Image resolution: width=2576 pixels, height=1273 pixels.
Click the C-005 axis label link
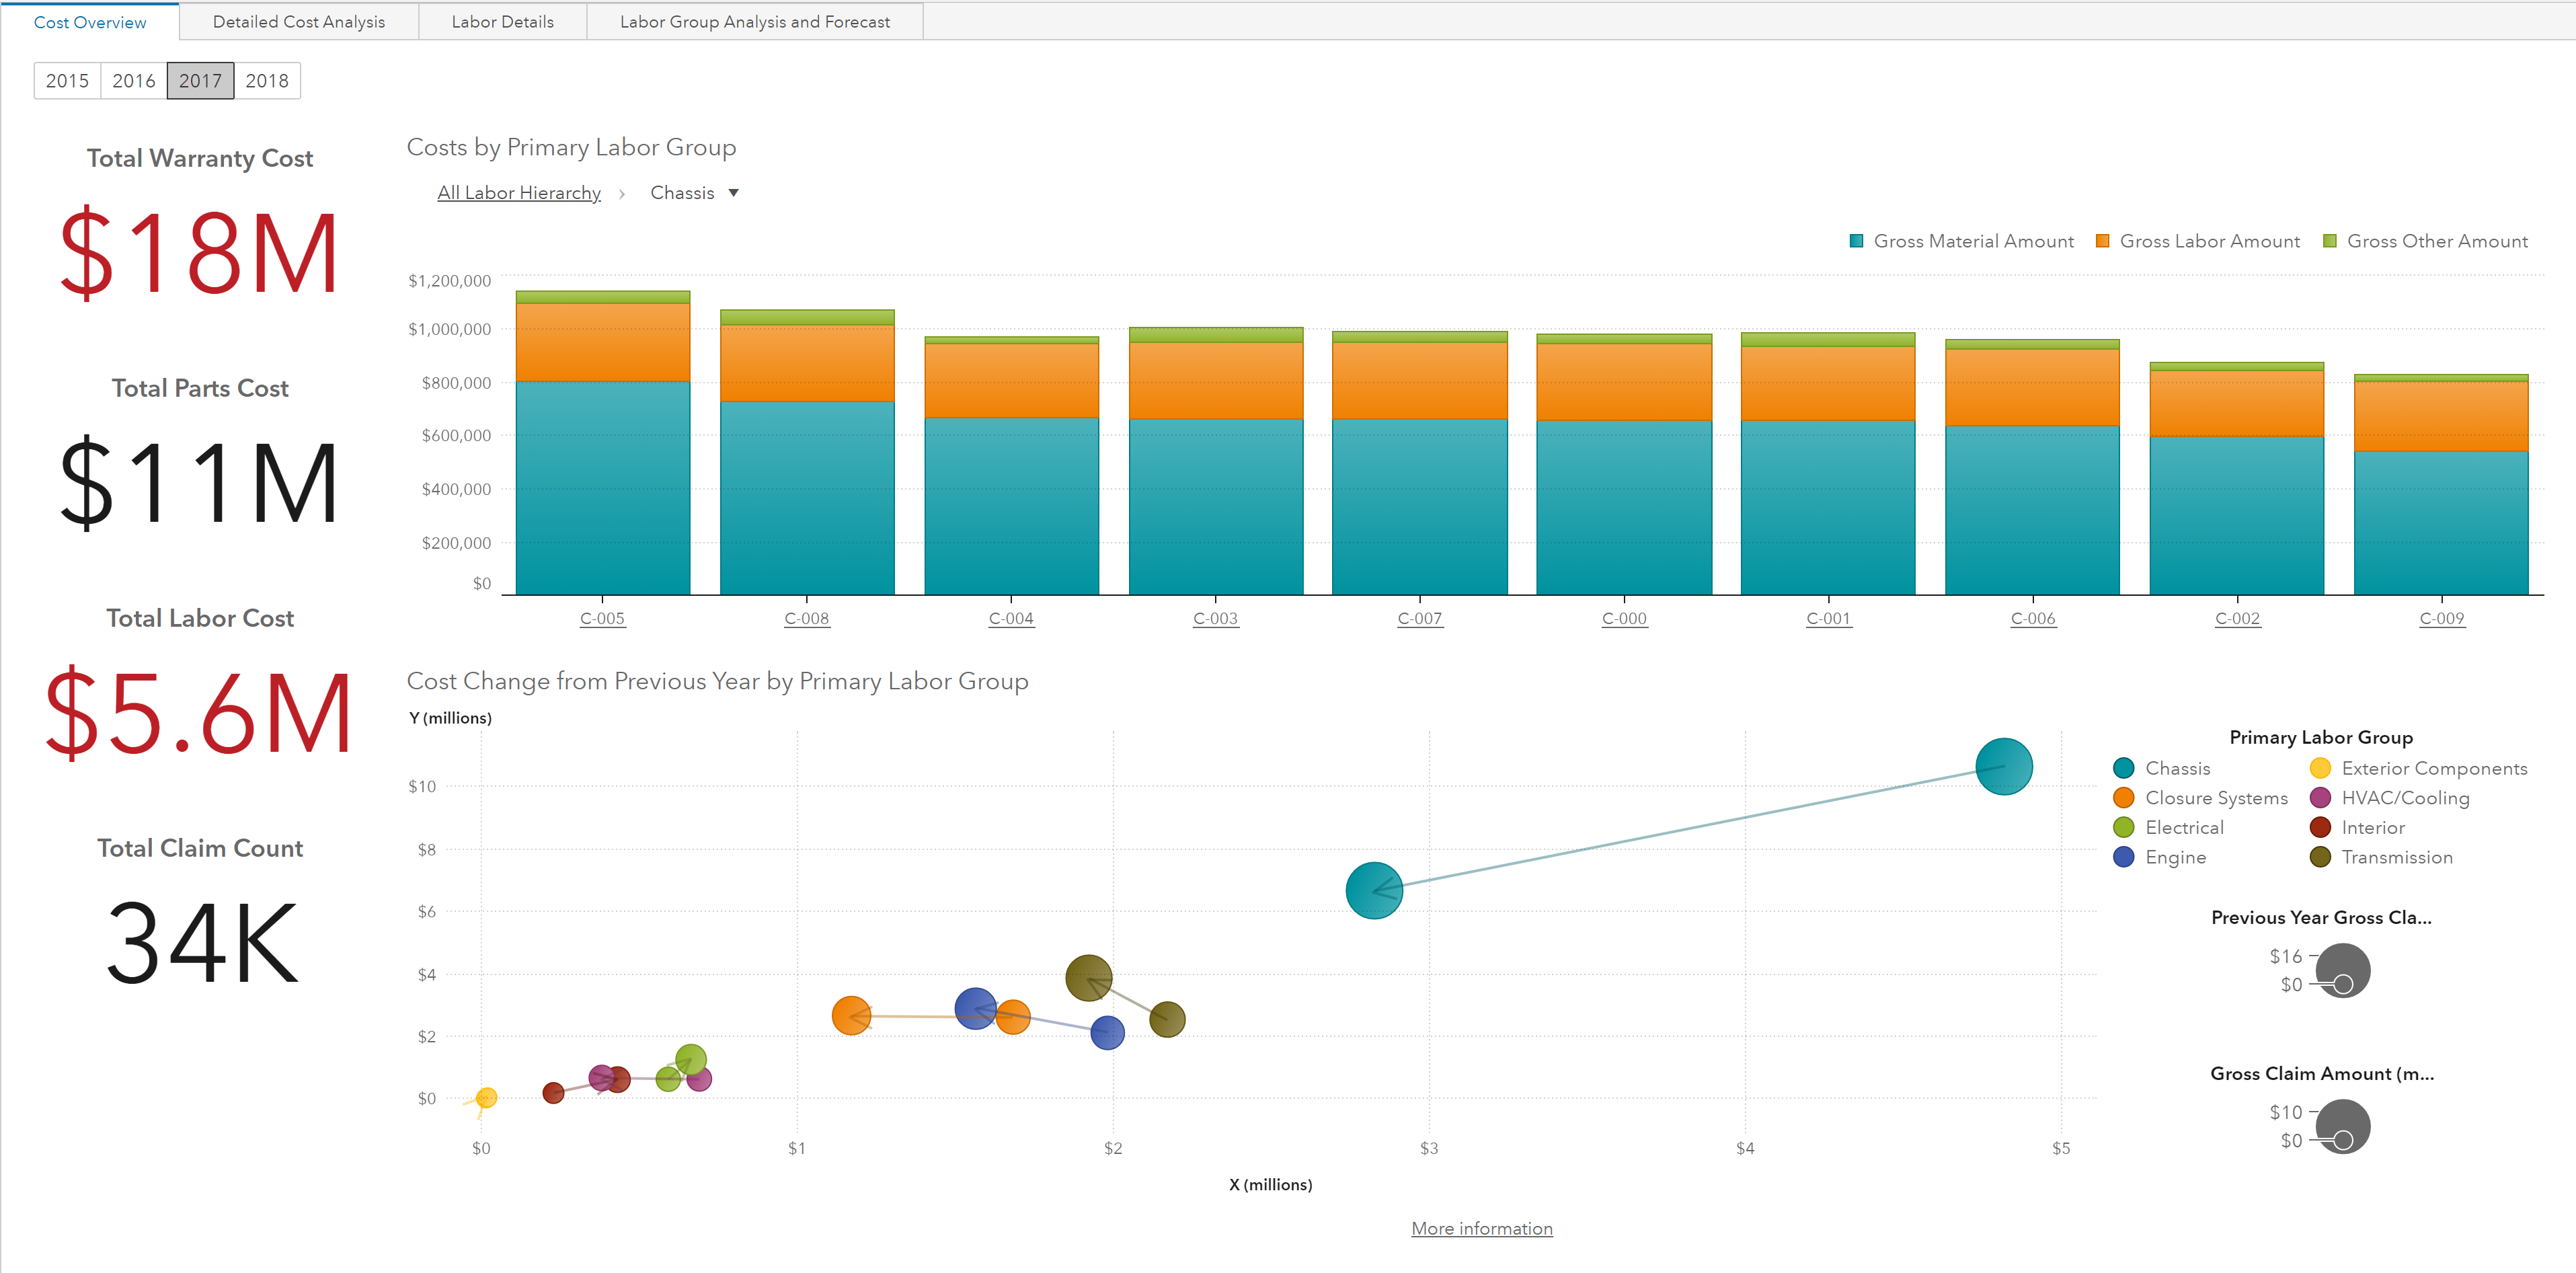602,618
